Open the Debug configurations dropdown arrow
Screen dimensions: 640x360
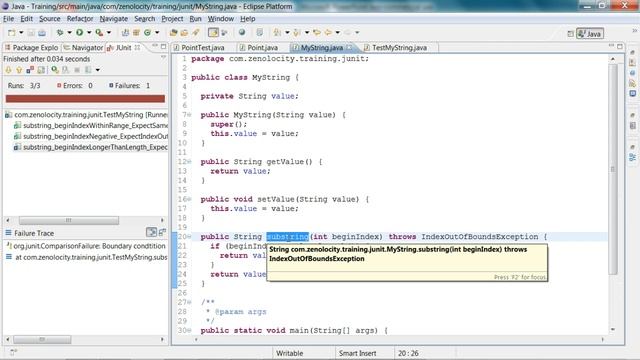click(69, 33)
